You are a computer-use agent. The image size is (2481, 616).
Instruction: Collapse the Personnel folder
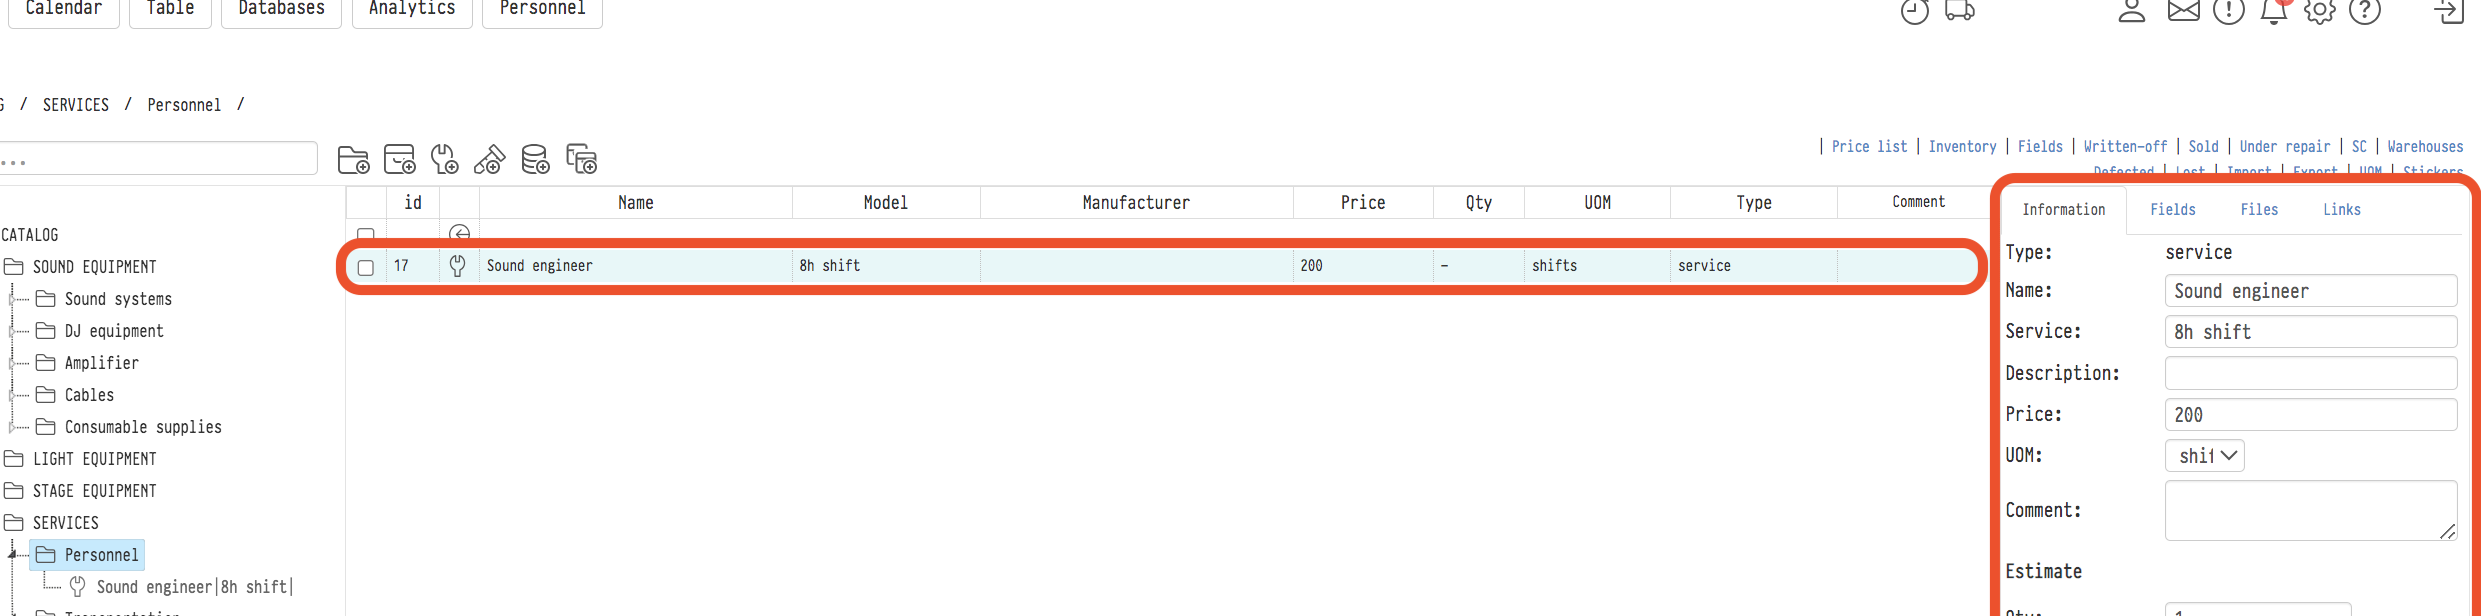(13, 554)
